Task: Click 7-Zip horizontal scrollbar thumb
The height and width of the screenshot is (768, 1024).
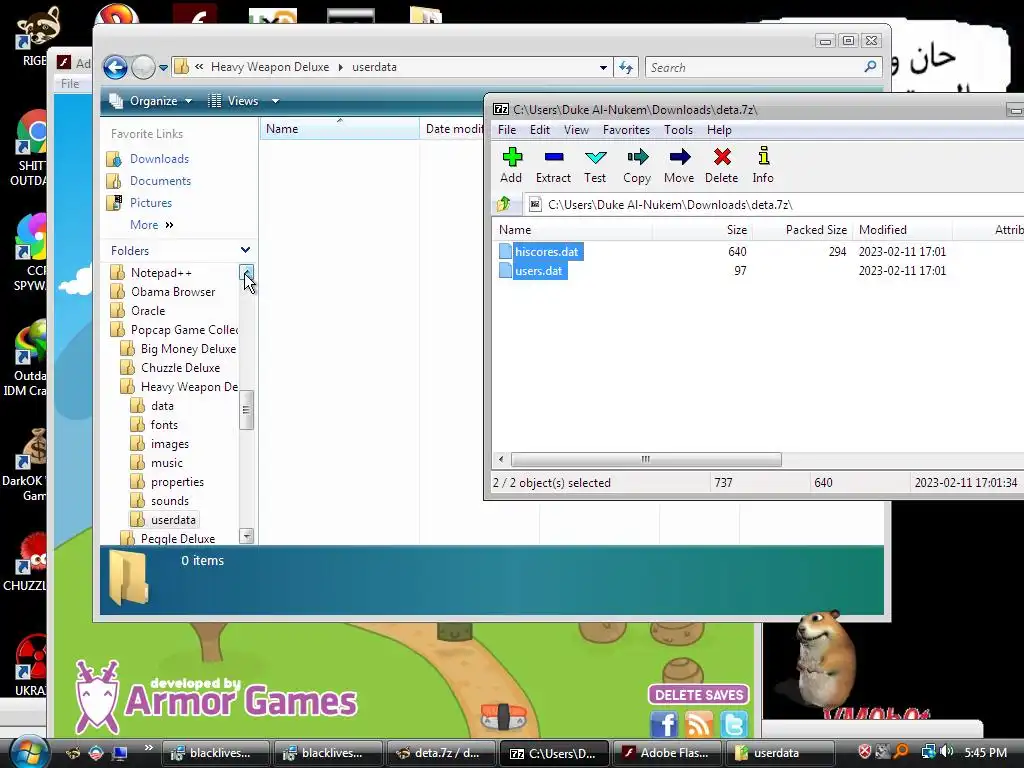Action: click(x=646, y=459)
